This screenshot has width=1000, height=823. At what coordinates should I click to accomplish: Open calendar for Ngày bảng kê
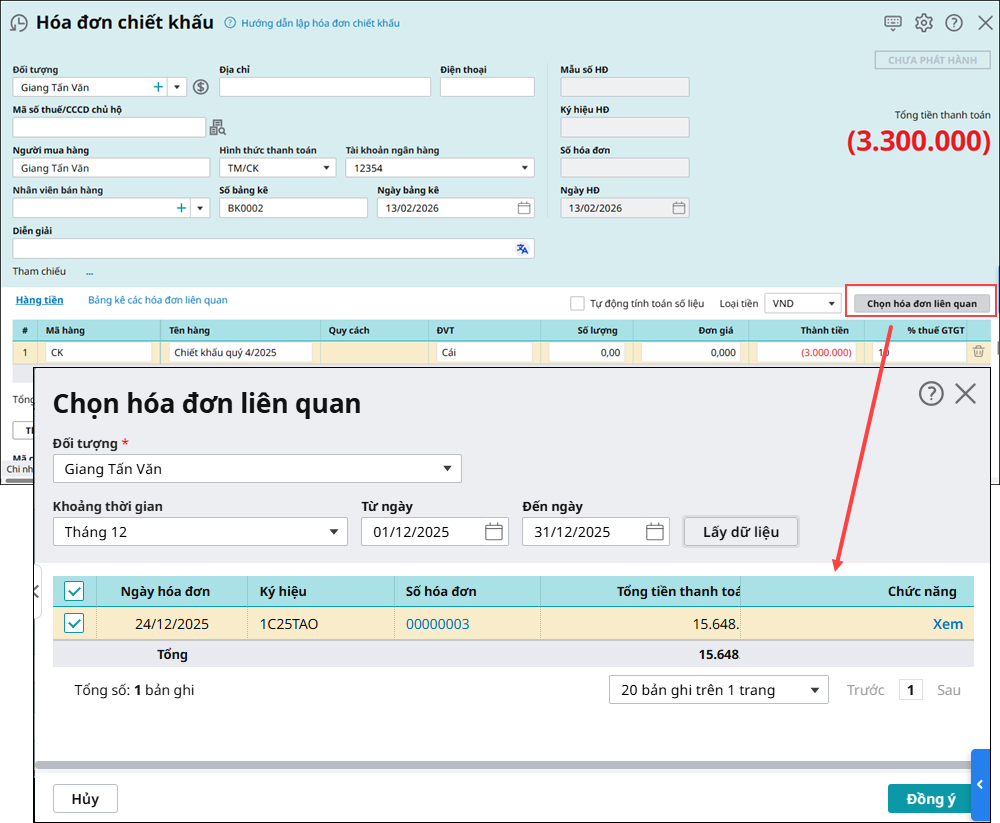pyautogui.click(x=524, y=208)
